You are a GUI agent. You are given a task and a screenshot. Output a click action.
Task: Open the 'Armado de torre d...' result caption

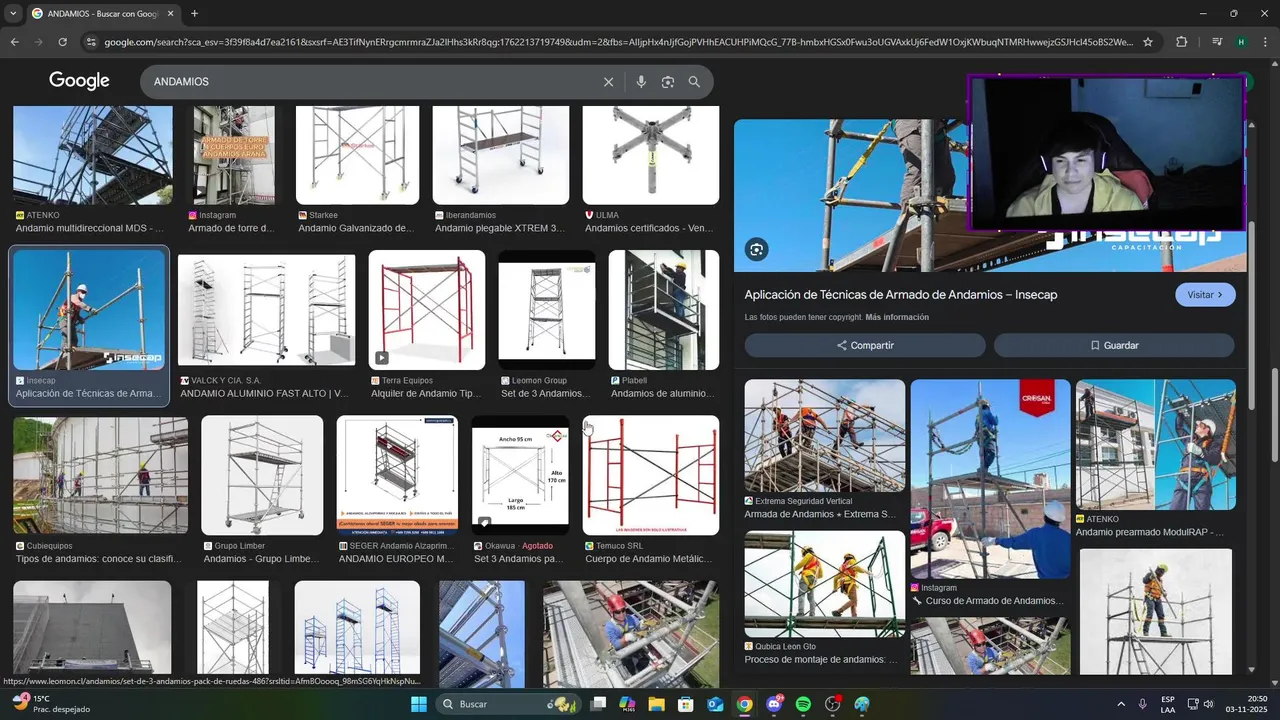tap(231, 228)
